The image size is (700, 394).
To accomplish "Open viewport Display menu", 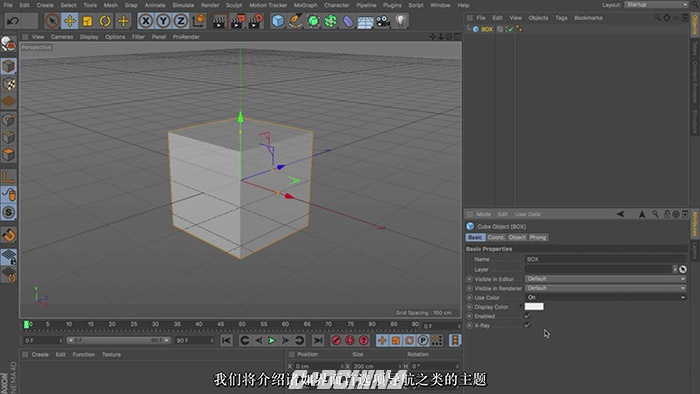I will tap(89, 37).
